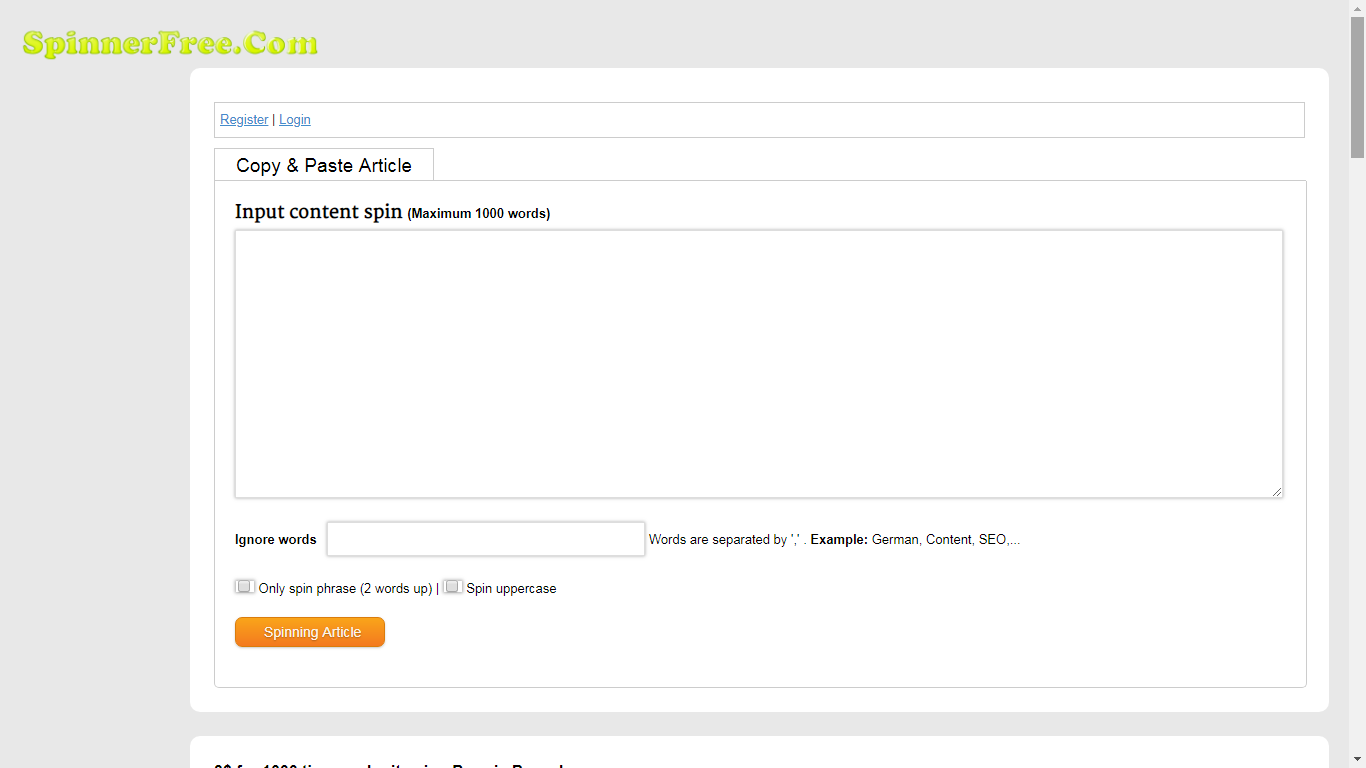The image size is (1366, 768).
Task: Select the 'Input content spin' heading text
Action: [318, 212]
